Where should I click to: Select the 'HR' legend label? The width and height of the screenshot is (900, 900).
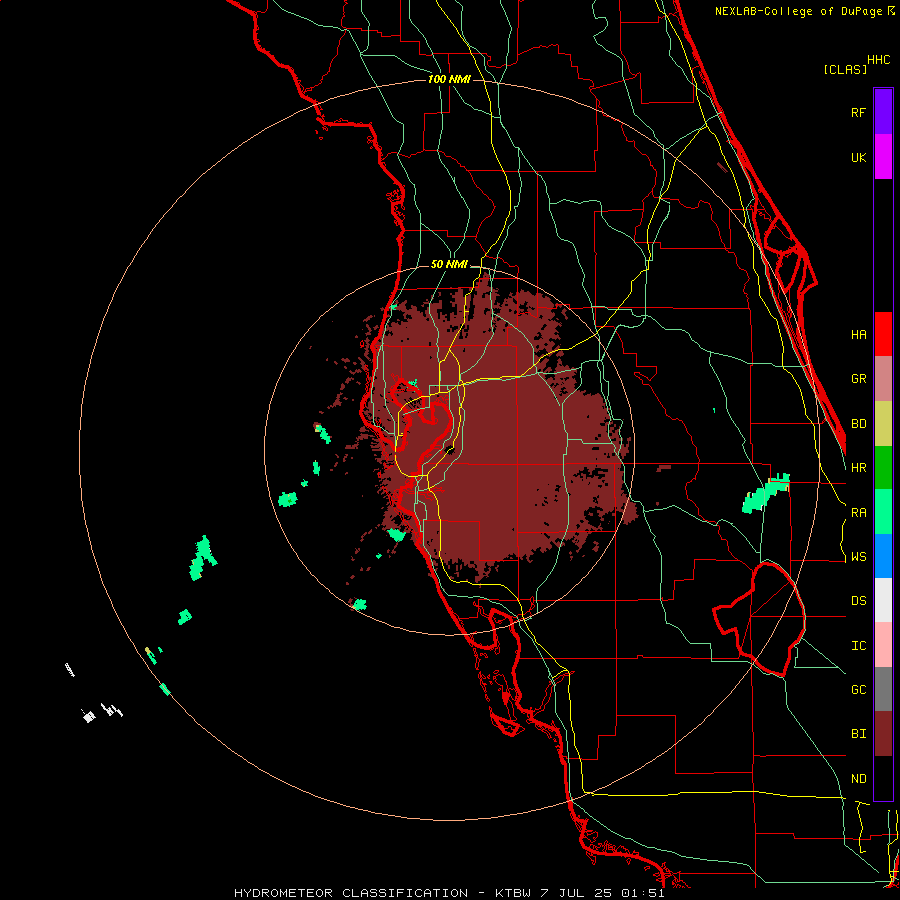[858, 468]
